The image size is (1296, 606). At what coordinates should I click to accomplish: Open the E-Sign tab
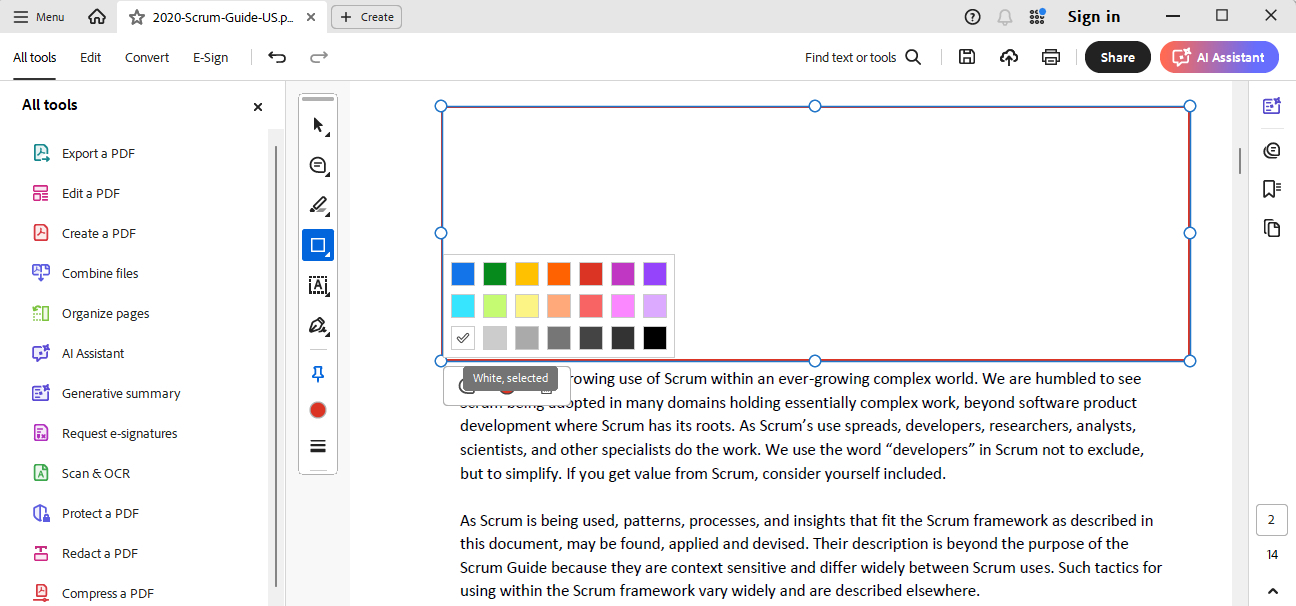tap(210, 57)
